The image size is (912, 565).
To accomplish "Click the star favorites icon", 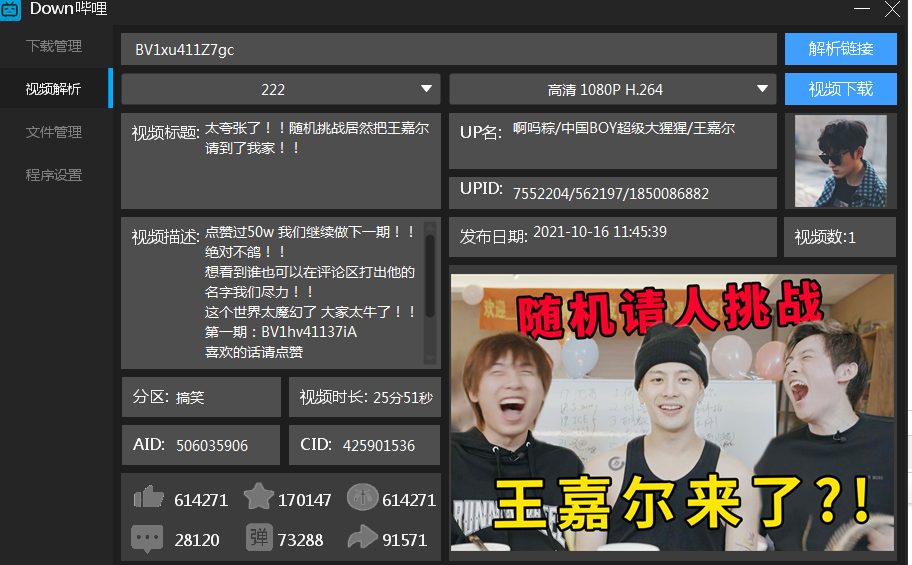I will pos(258,496).
